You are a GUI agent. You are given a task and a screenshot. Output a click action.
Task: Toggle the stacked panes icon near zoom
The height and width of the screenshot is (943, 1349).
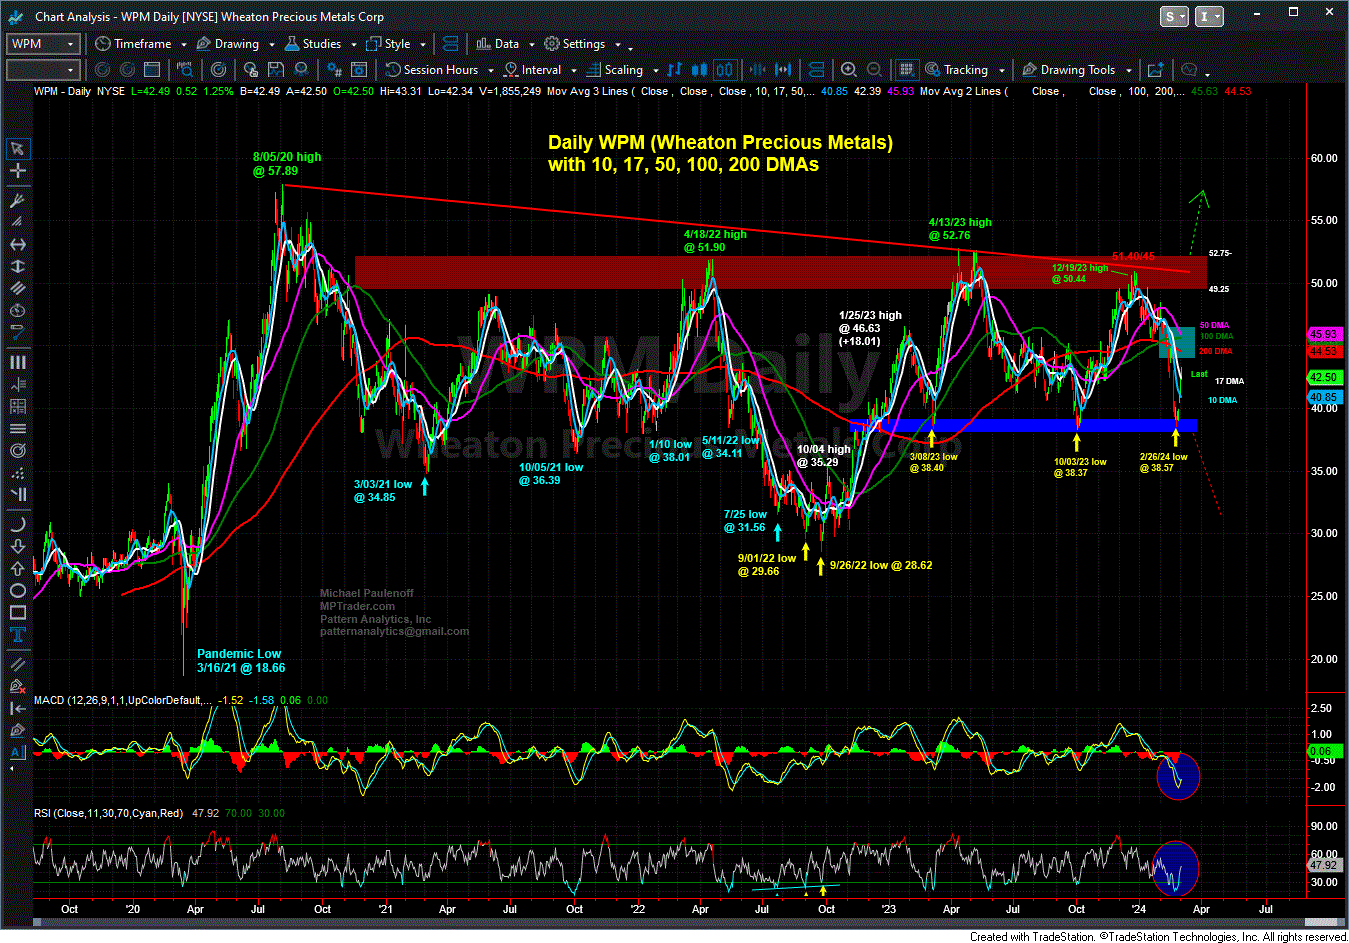[x=817, y=70]
